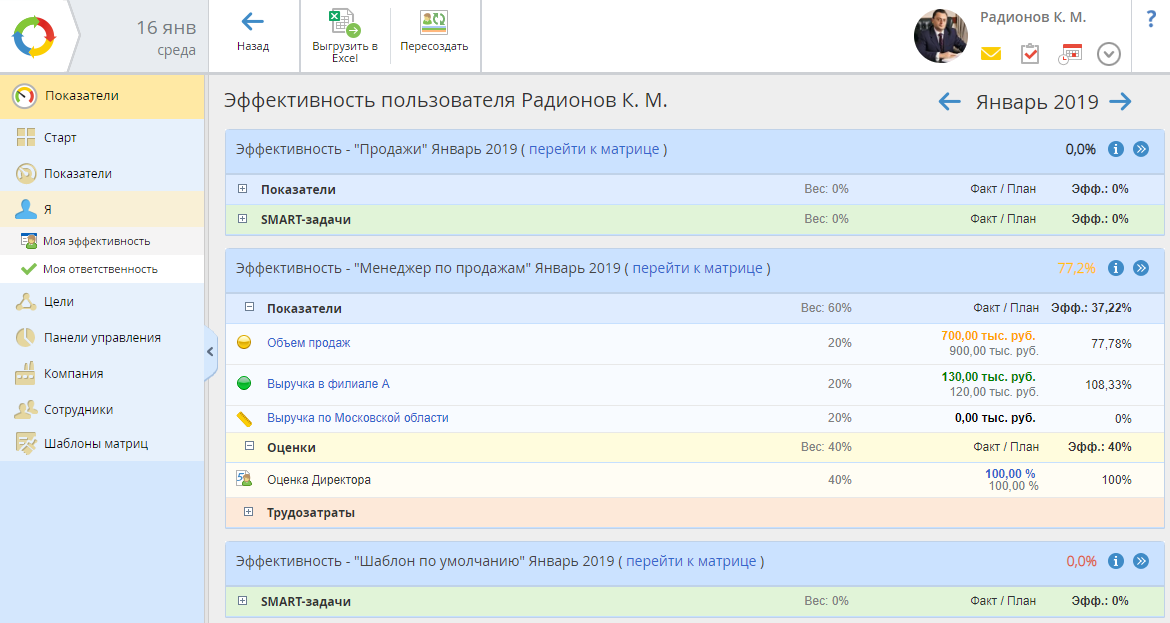Open user dropdown arrow under Радионов К. М.
Screen dimensions: 1170x623
point(1108,54)
